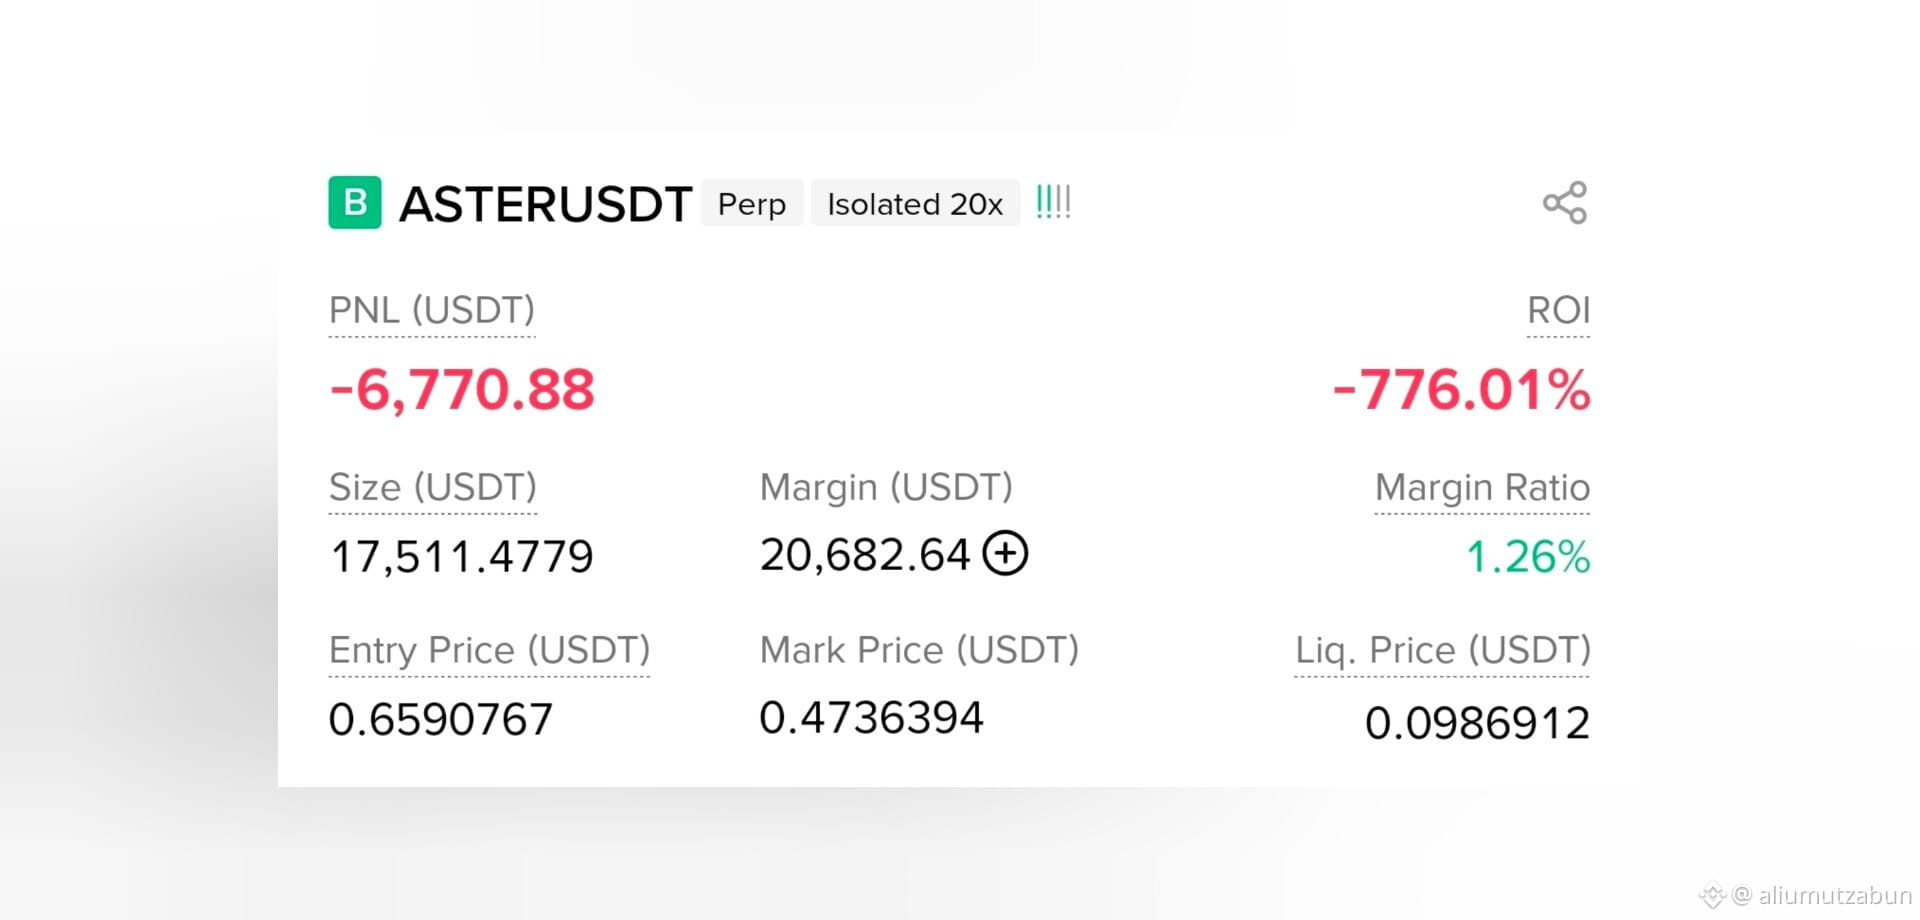1920x920 pixels.
Task: Click the PNL (USDT) label
Action: (432, 311)
